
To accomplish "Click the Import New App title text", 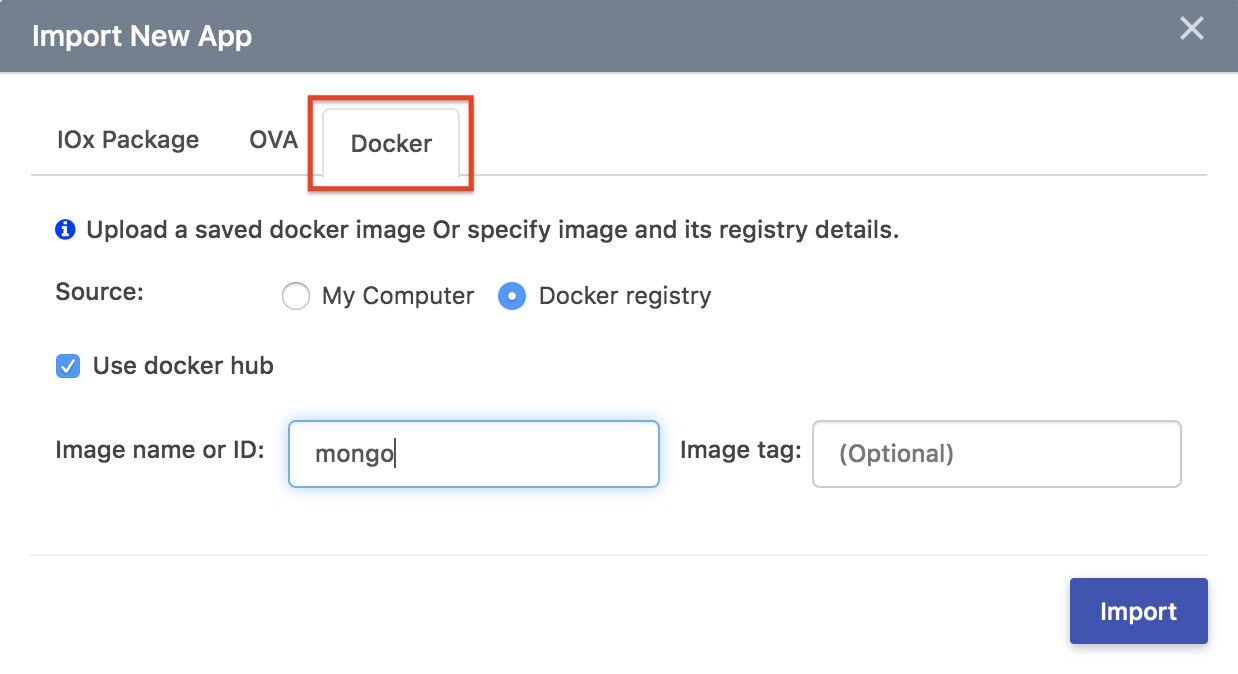I will point(142,37).
